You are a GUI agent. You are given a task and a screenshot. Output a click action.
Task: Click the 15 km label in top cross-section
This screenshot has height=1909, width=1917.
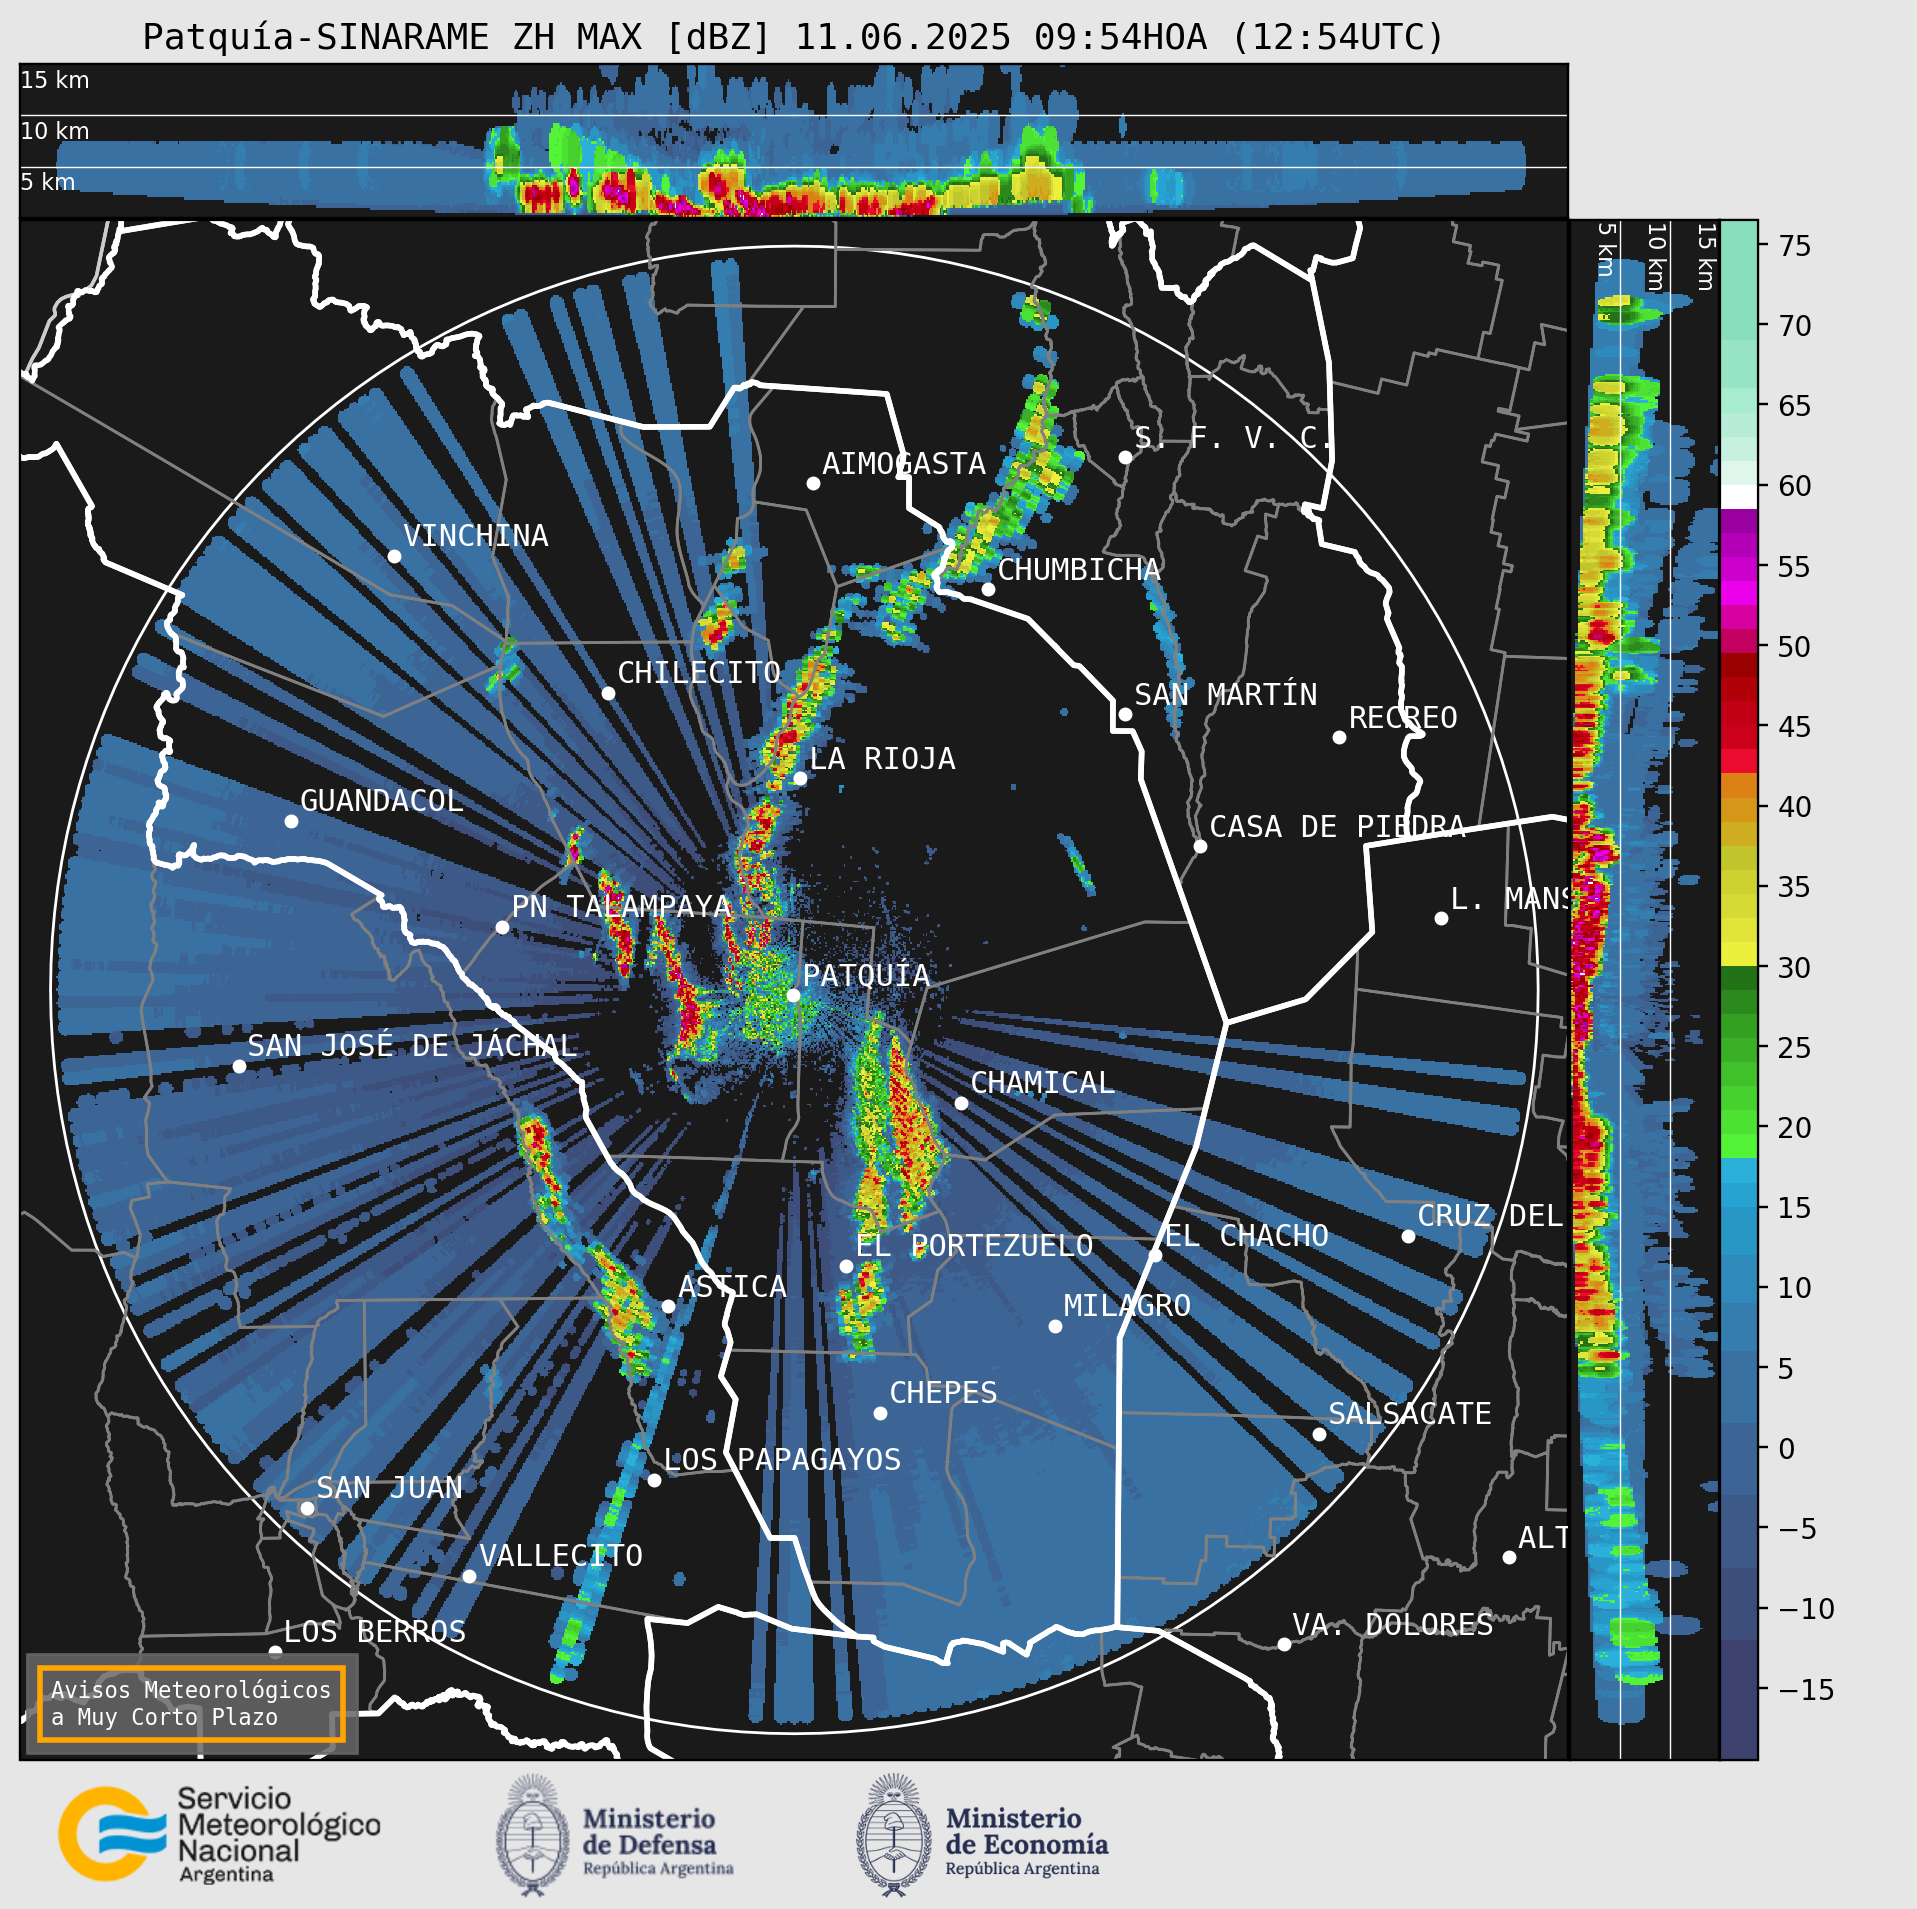55,80
